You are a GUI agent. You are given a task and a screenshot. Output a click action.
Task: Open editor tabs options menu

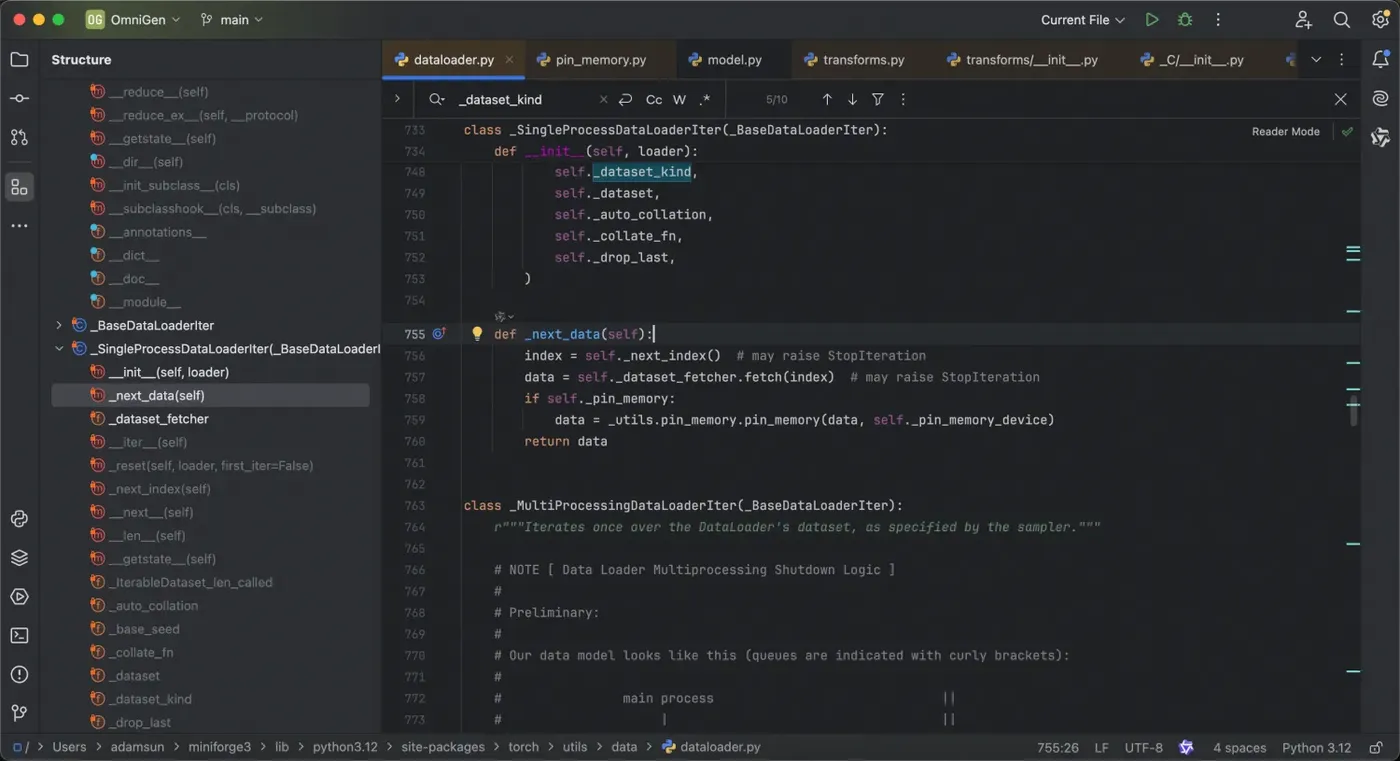click(1342, 60)
